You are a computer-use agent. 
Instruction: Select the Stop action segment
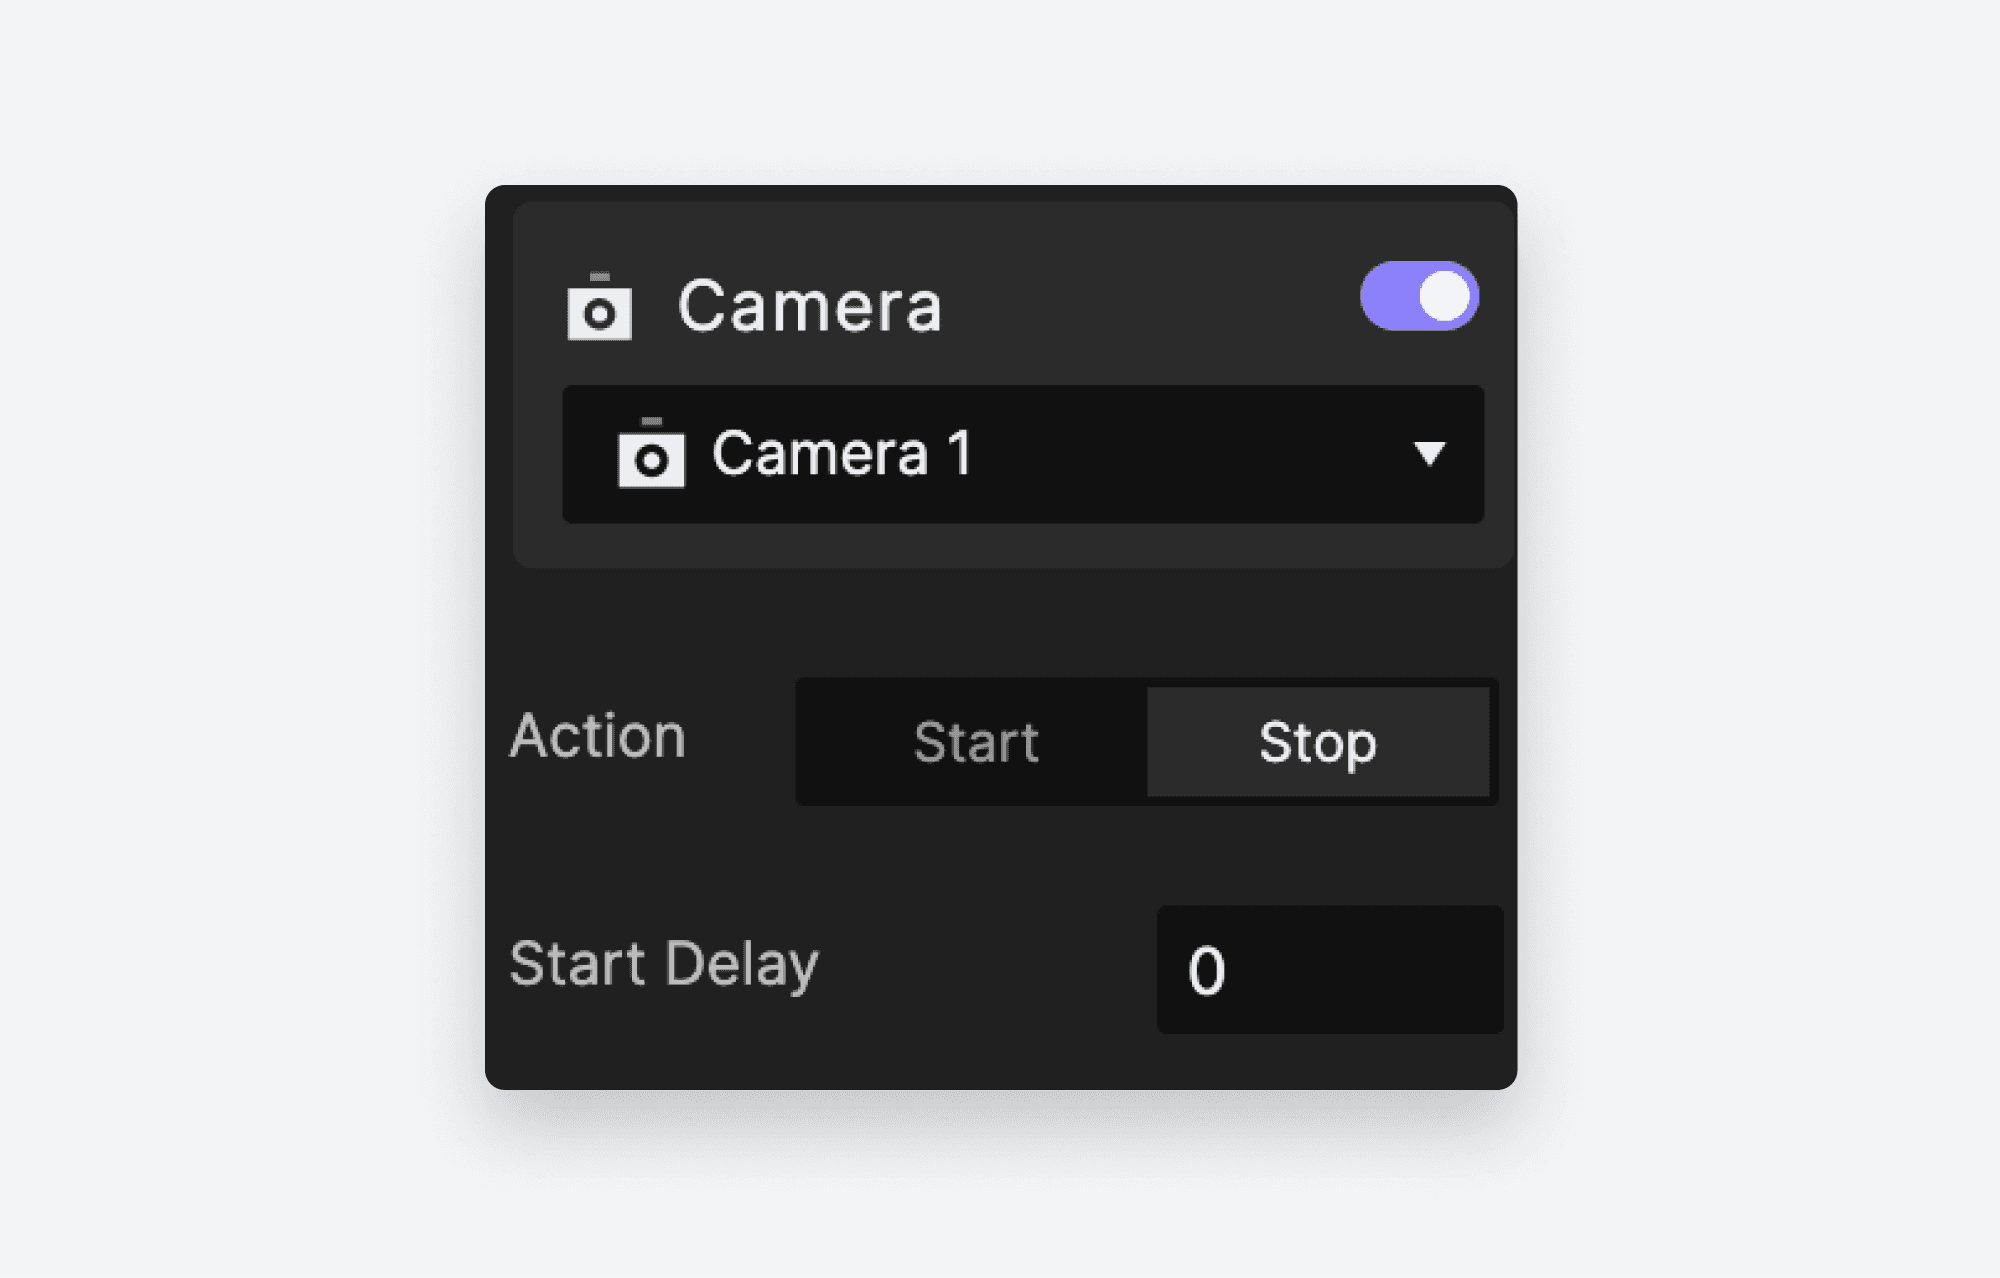click(1317, 741)
